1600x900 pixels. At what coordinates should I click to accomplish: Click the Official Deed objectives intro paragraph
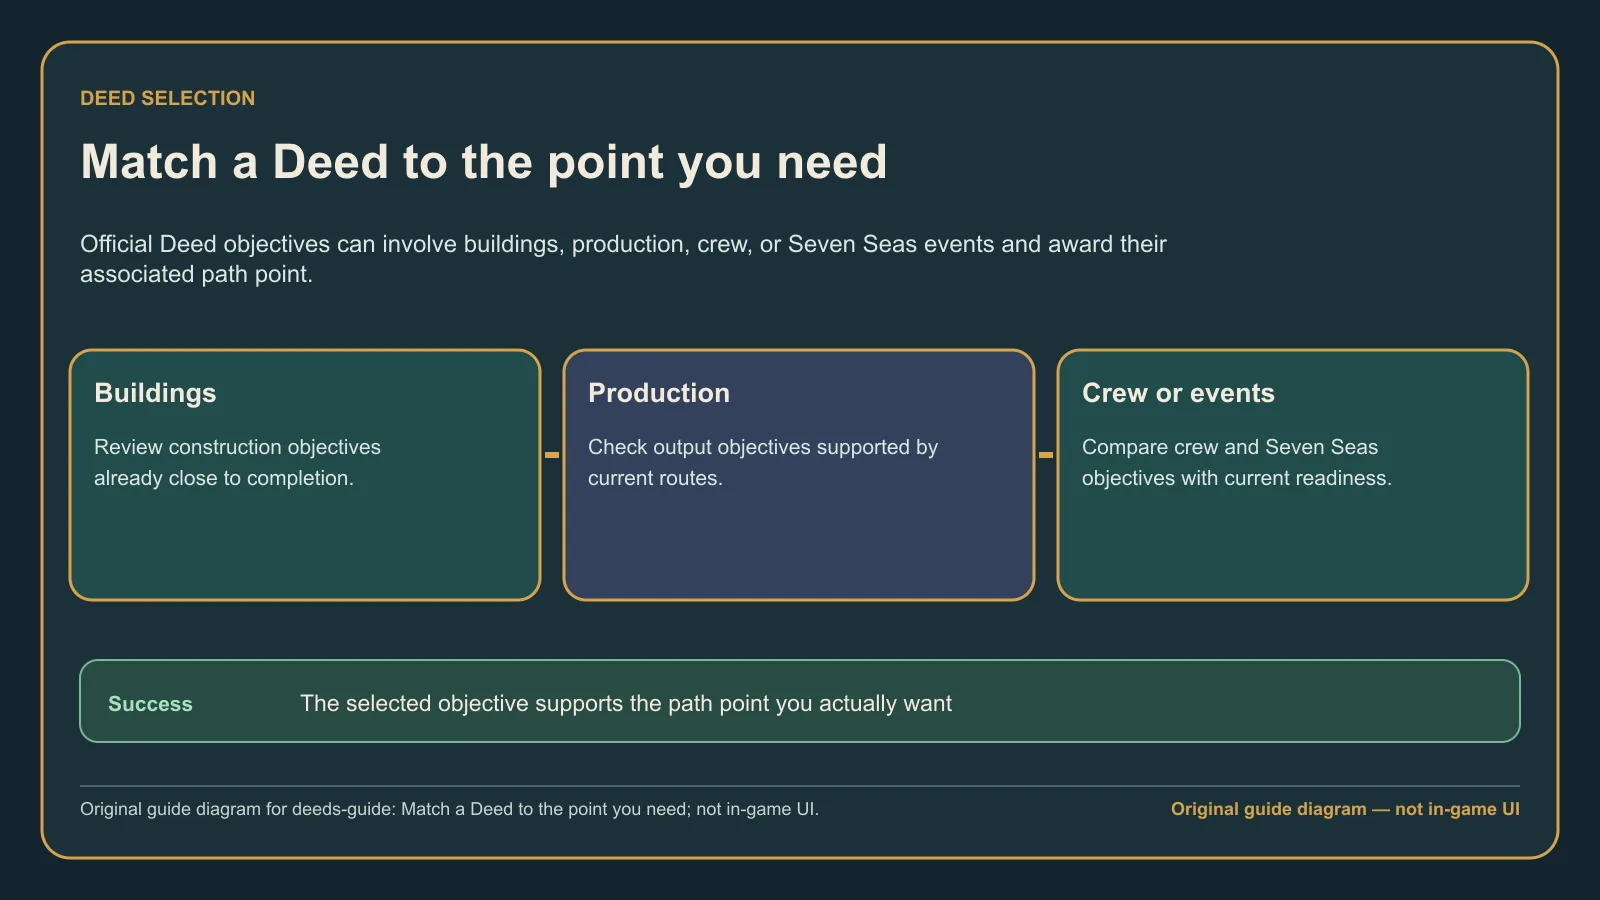[623, 259]
